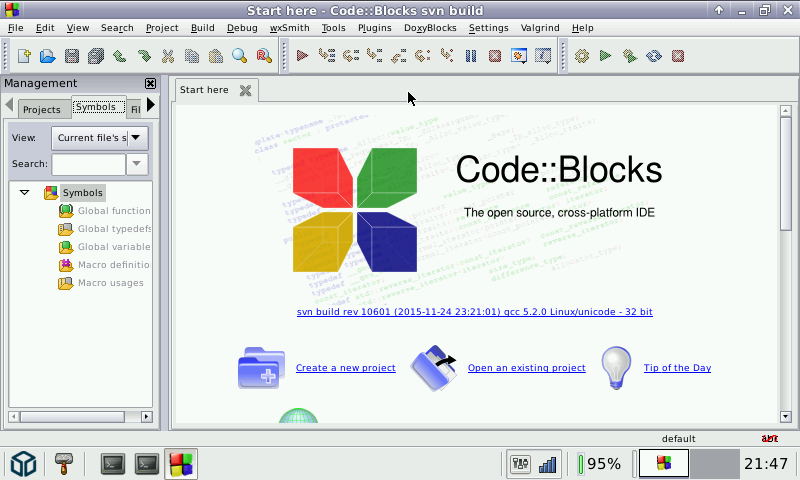Open the taskbar application menu cube icon
Image resolution: width=800 pixels, height=480 pixels.
23,464
